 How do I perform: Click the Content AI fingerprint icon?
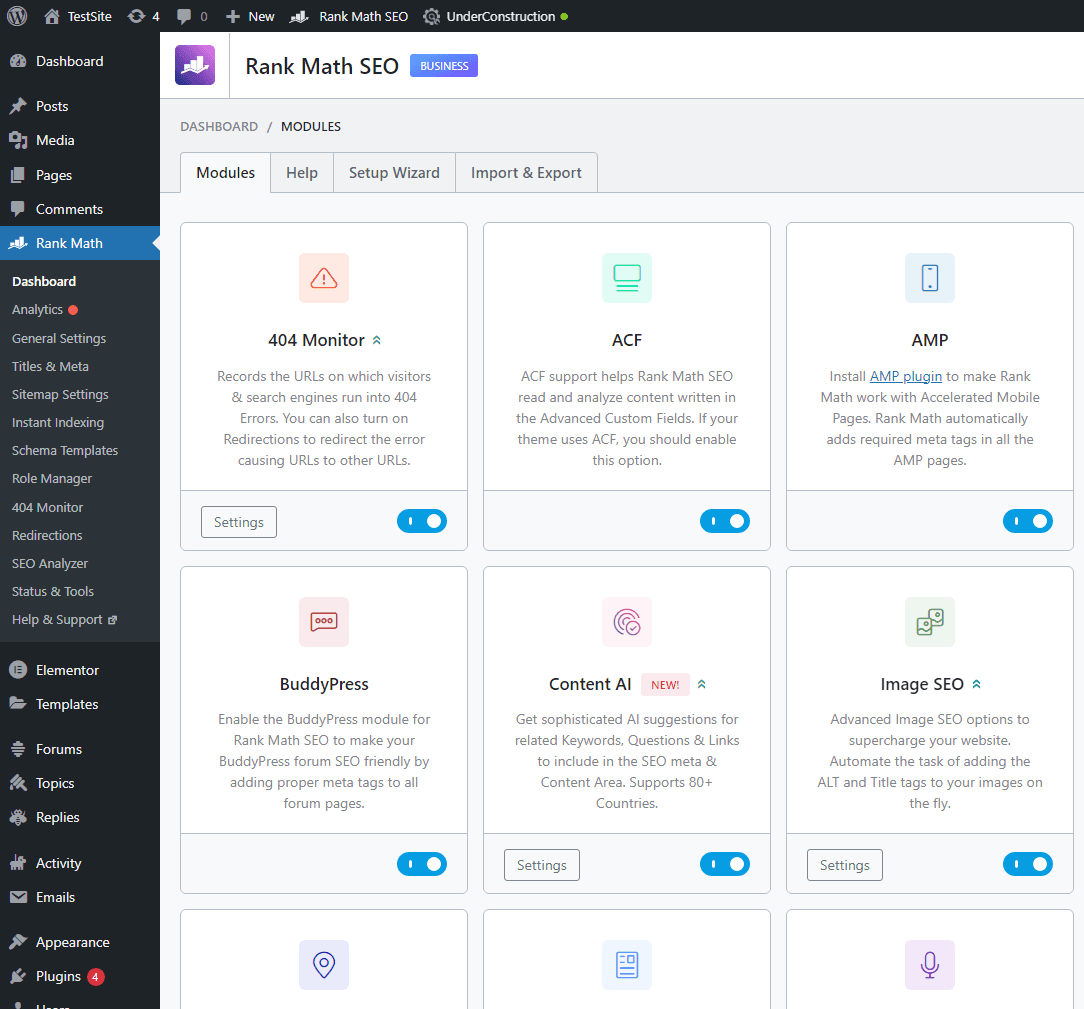627,621
